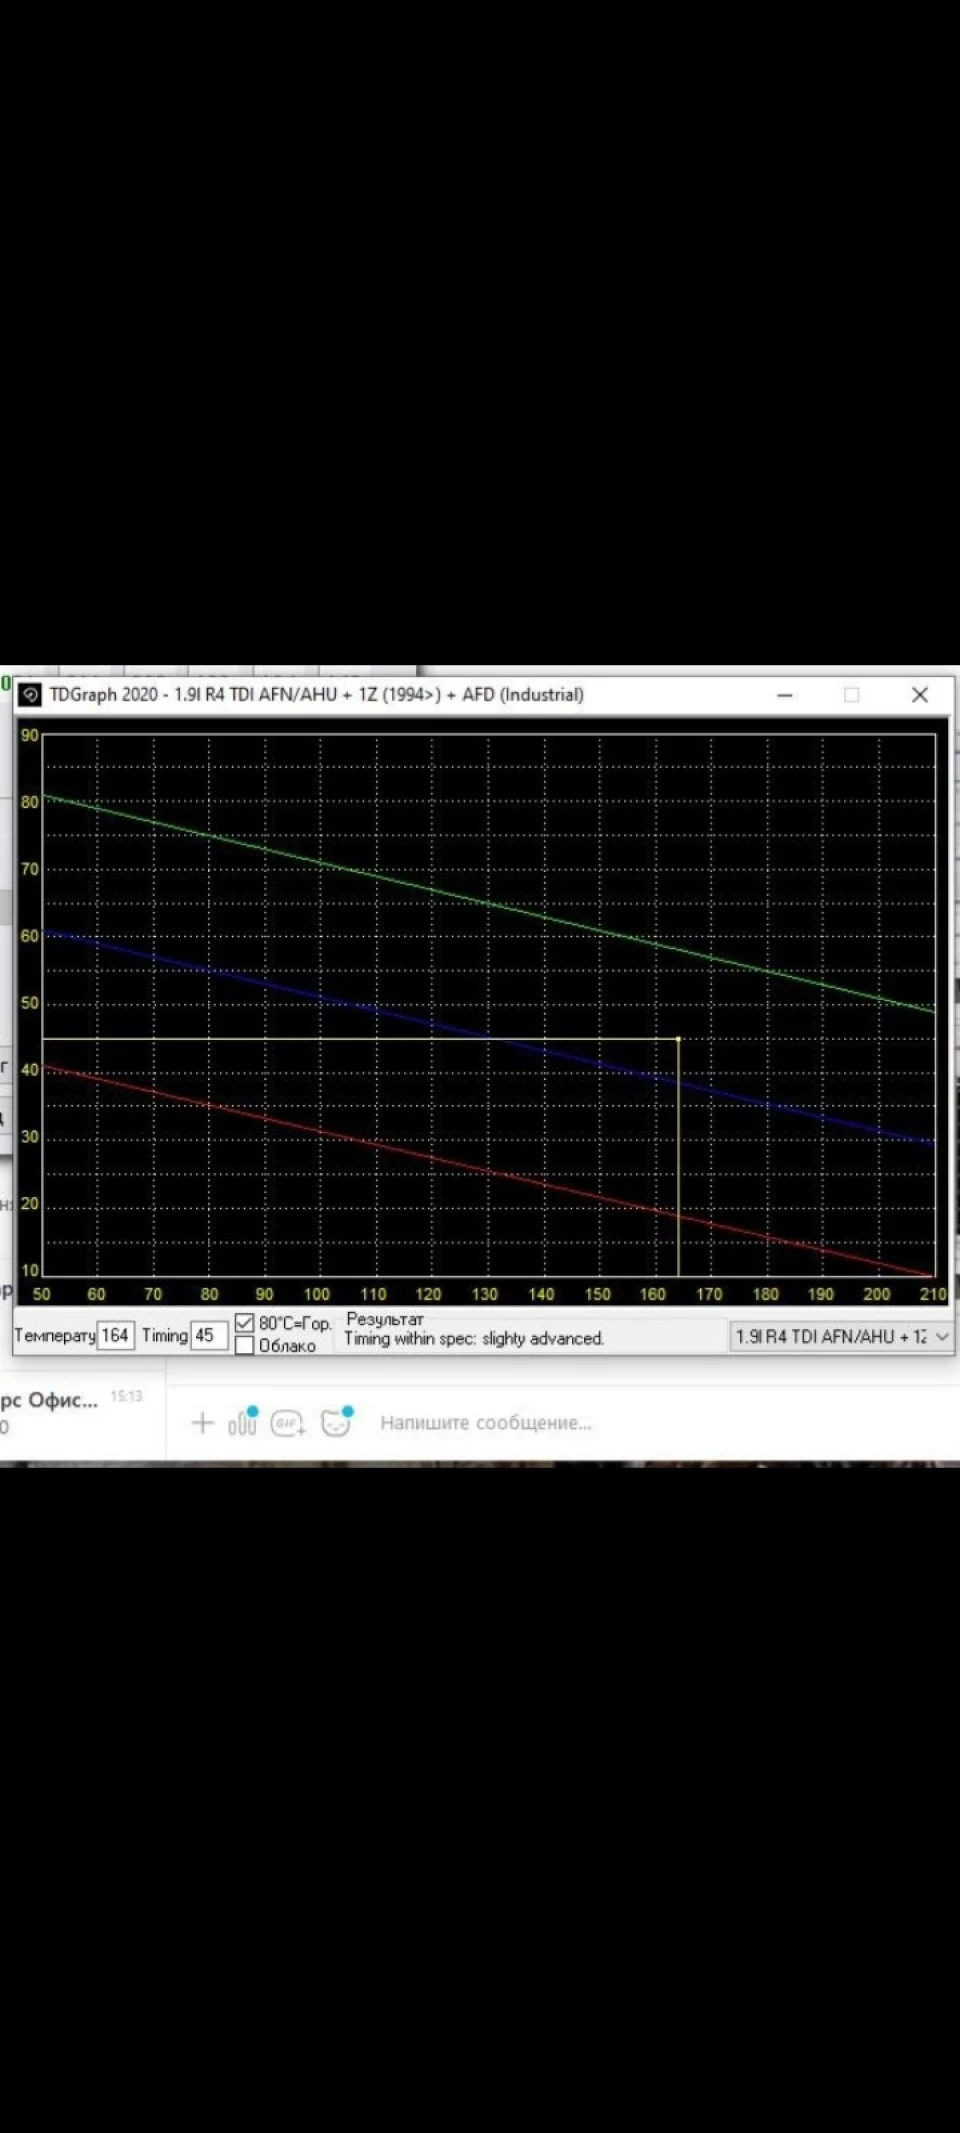Open the poll chart icon in chat bar

coord(243,1421)
